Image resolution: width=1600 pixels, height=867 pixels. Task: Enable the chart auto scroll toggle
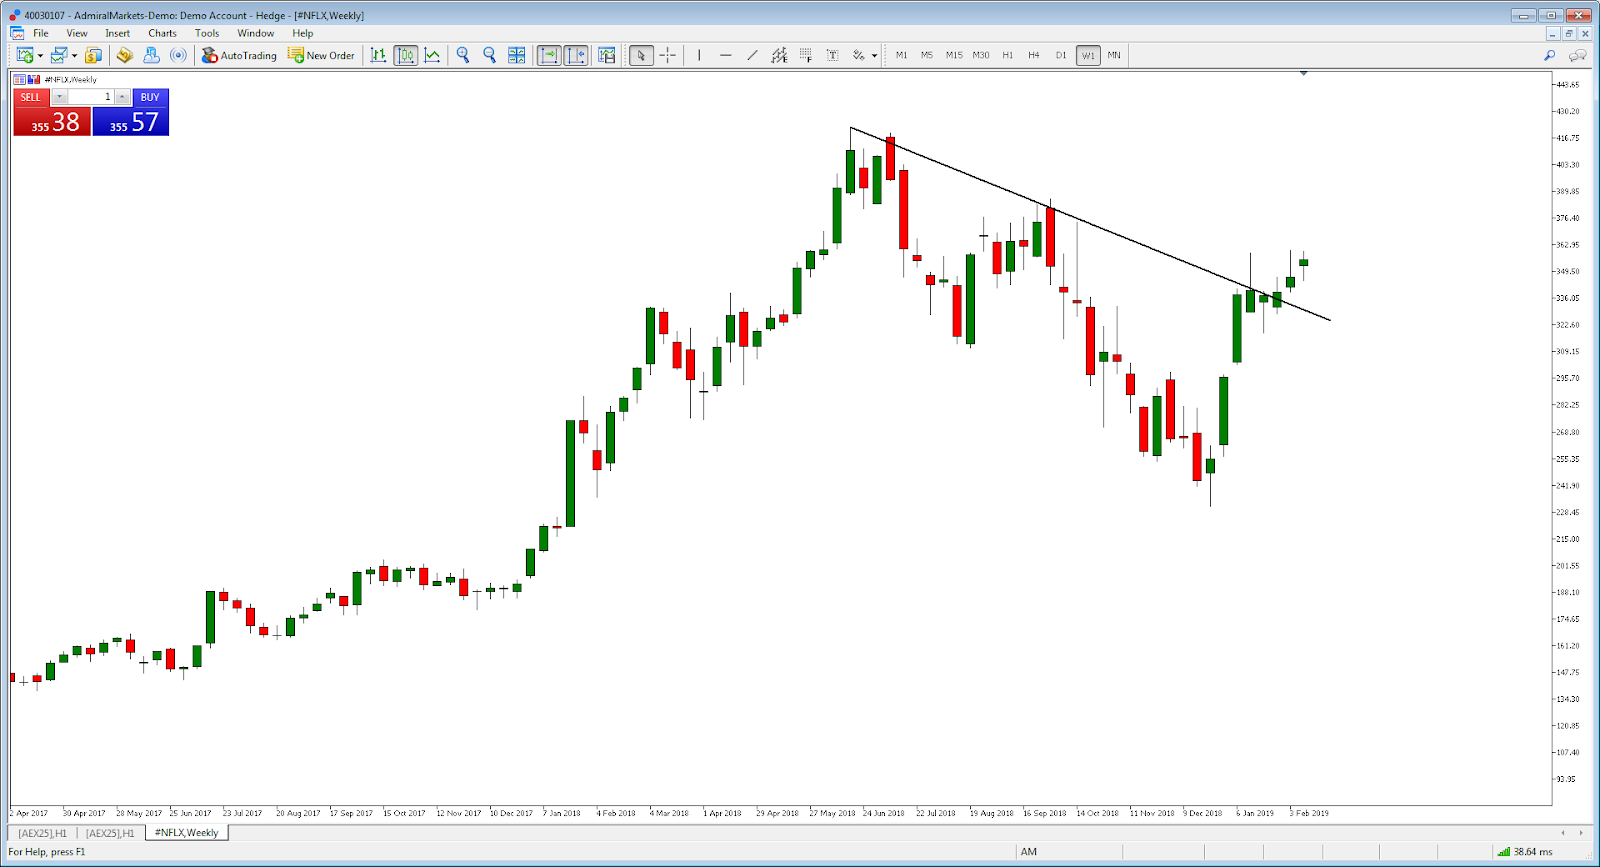[x=549, y=55]
